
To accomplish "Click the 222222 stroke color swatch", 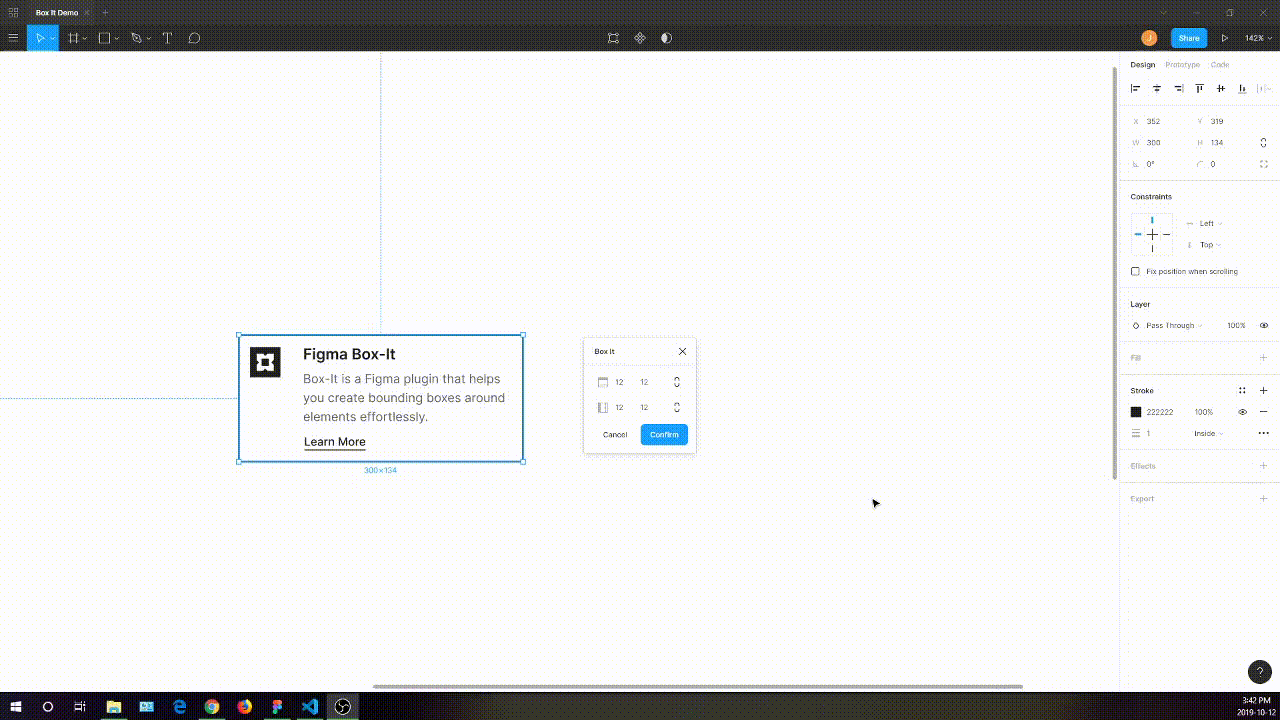I will click(x=1136, y=411).
